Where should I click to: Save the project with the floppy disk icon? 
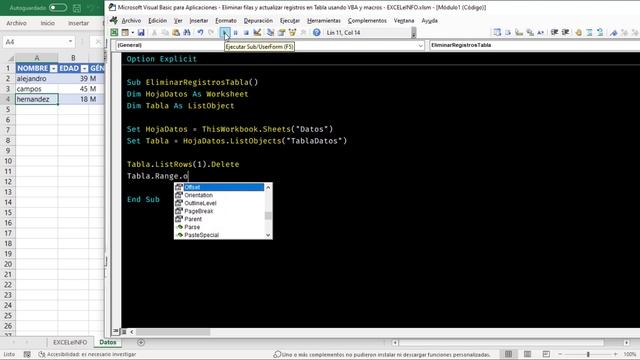141,33
